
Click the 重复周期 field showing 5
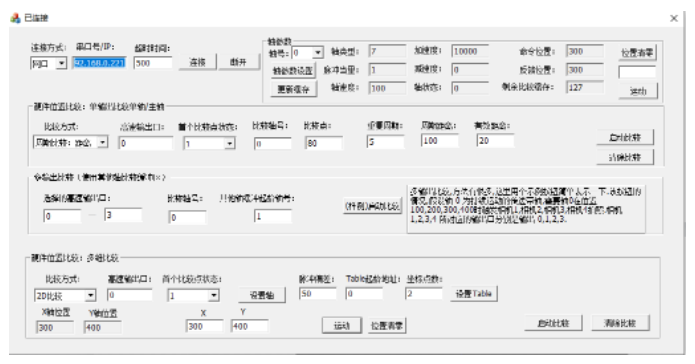[x=386, y=142]
